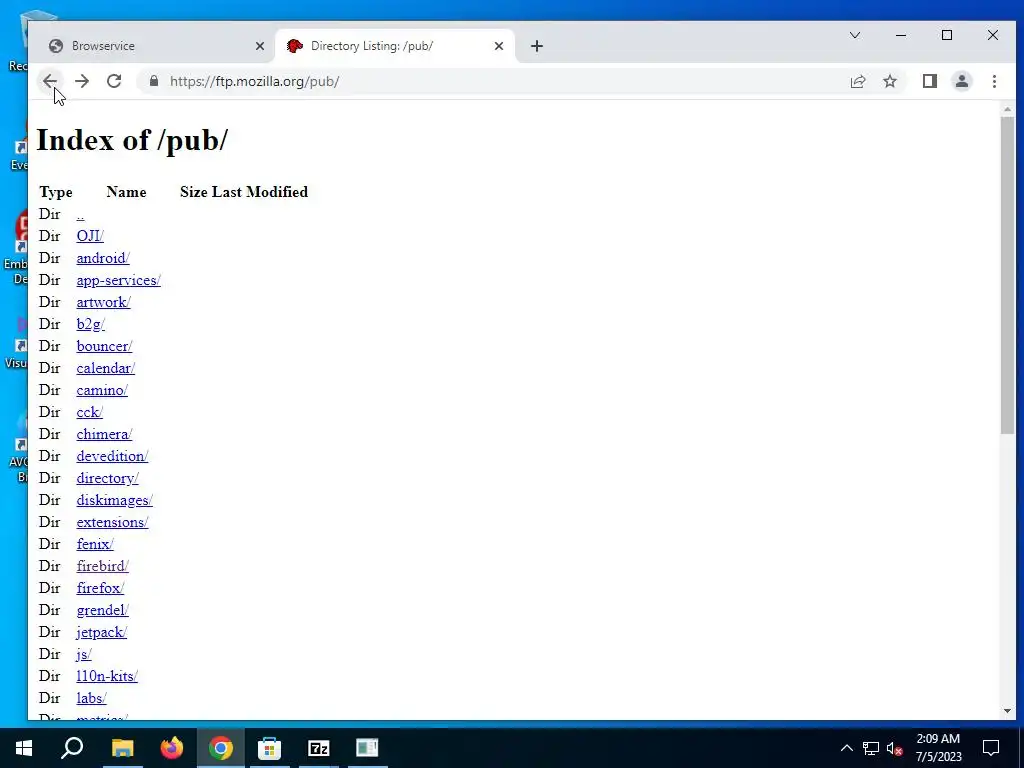Open the extensions/ directory
The height and width of the screenshot is (768, 1024).
click(x=112, y=522)
